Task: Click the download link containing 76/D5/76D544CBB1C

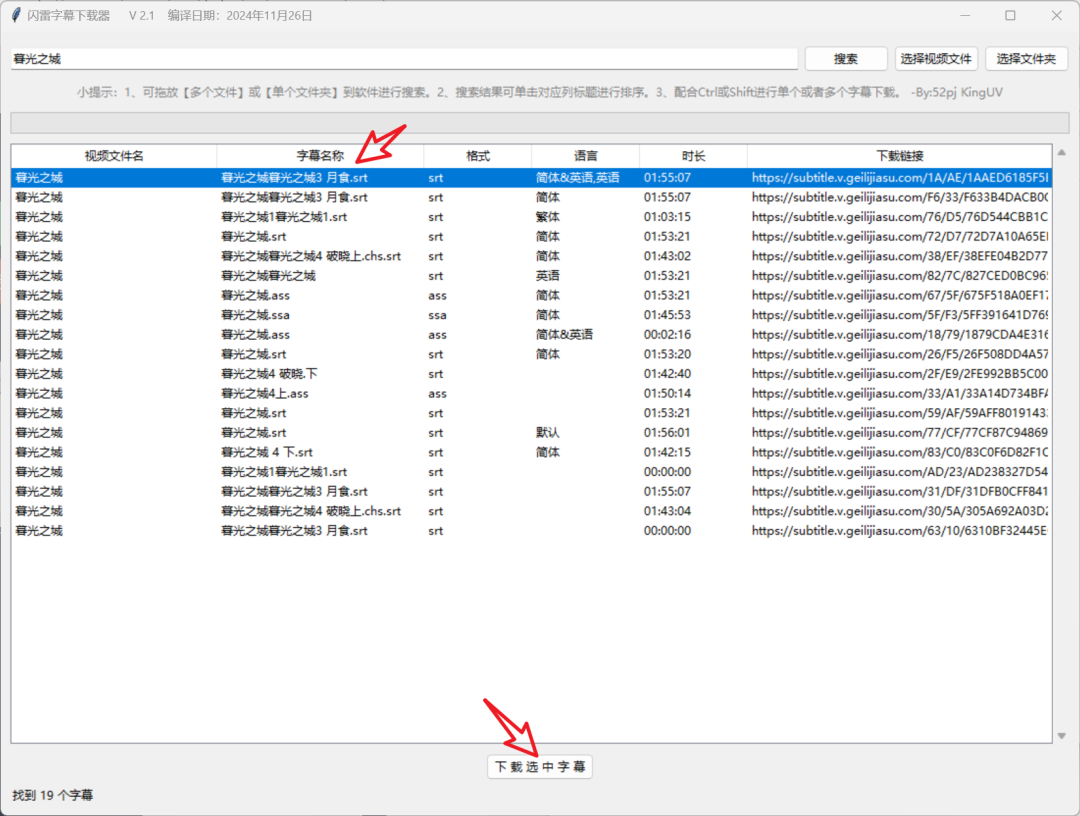Action: pyautogui.click(x=900, y=217)
